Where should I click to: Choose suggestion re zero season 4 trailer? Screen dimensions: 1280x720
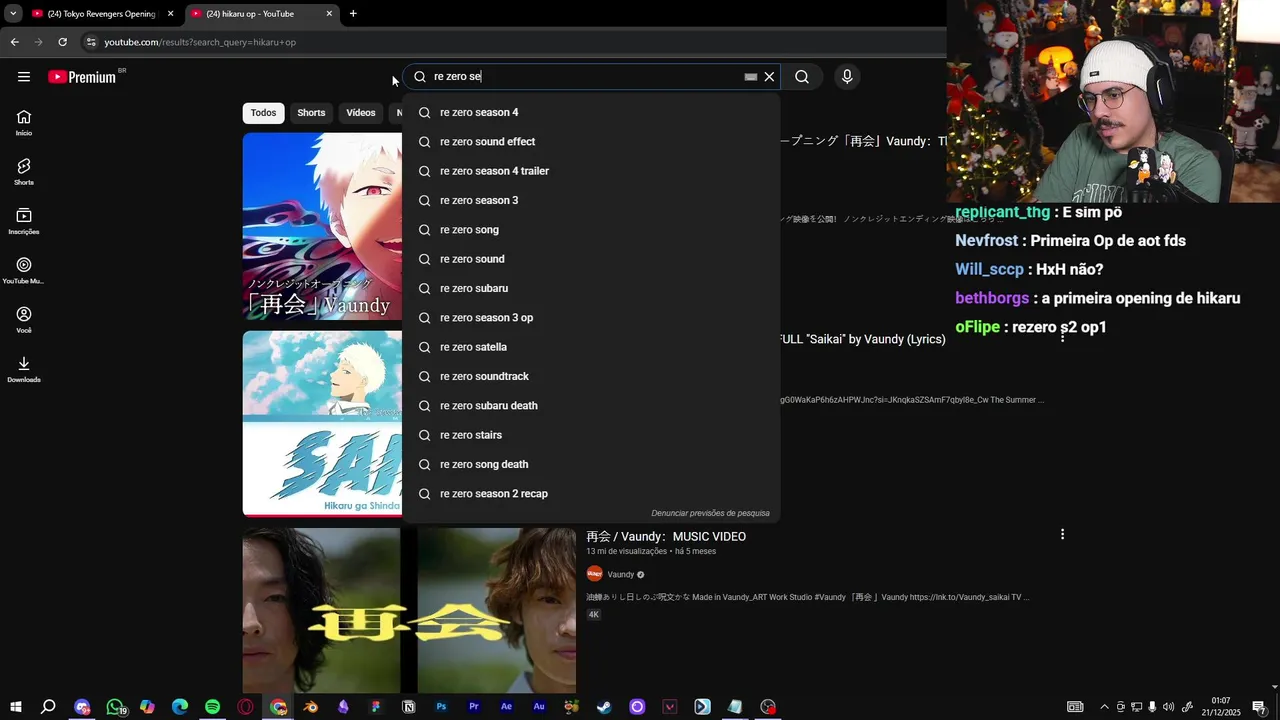point(591,171)
